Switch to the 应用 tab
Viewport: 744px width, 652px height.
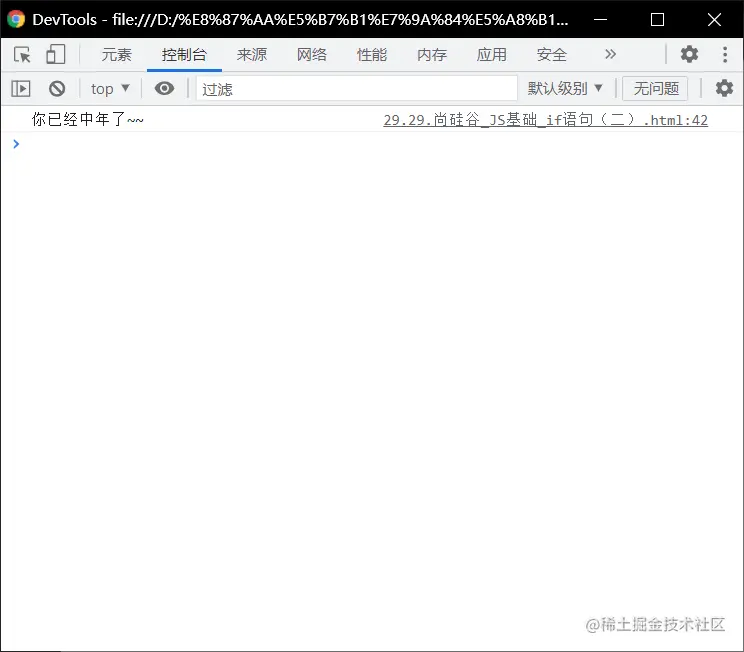coord(492,55)
